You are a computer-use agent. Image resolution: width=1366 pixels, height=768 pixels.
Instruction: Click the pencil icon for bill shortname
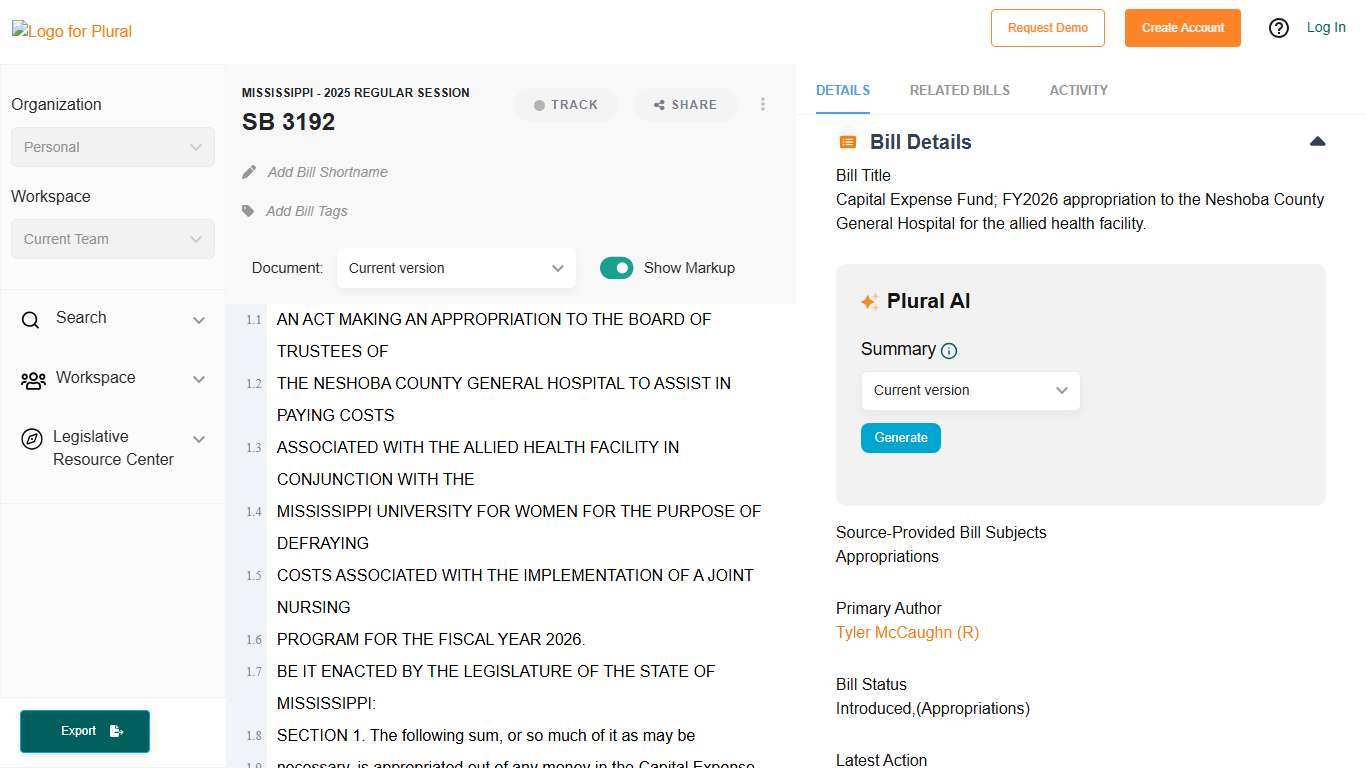pos(249,172)
